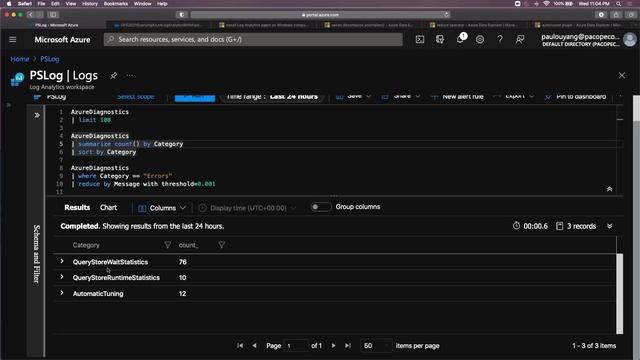Open the Safari File menu
Image resolution: width=640 pixels, height=360 pixels.
pos(41,4)
